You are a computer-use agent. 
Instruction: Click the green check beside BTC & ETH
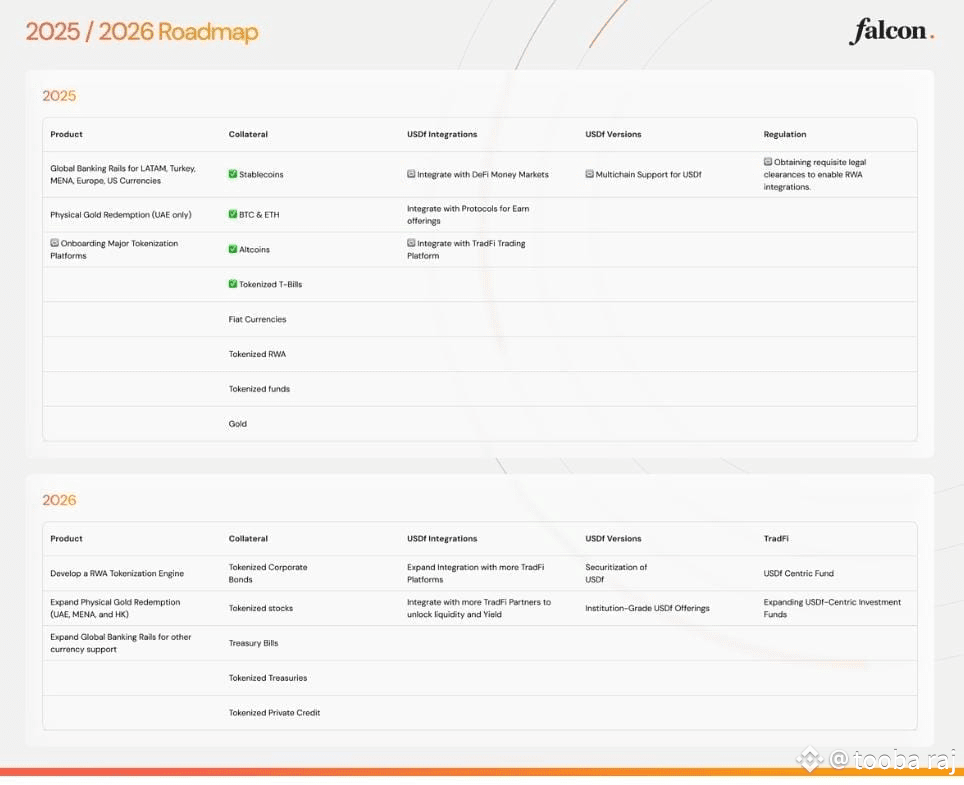[x=232, y=214]
